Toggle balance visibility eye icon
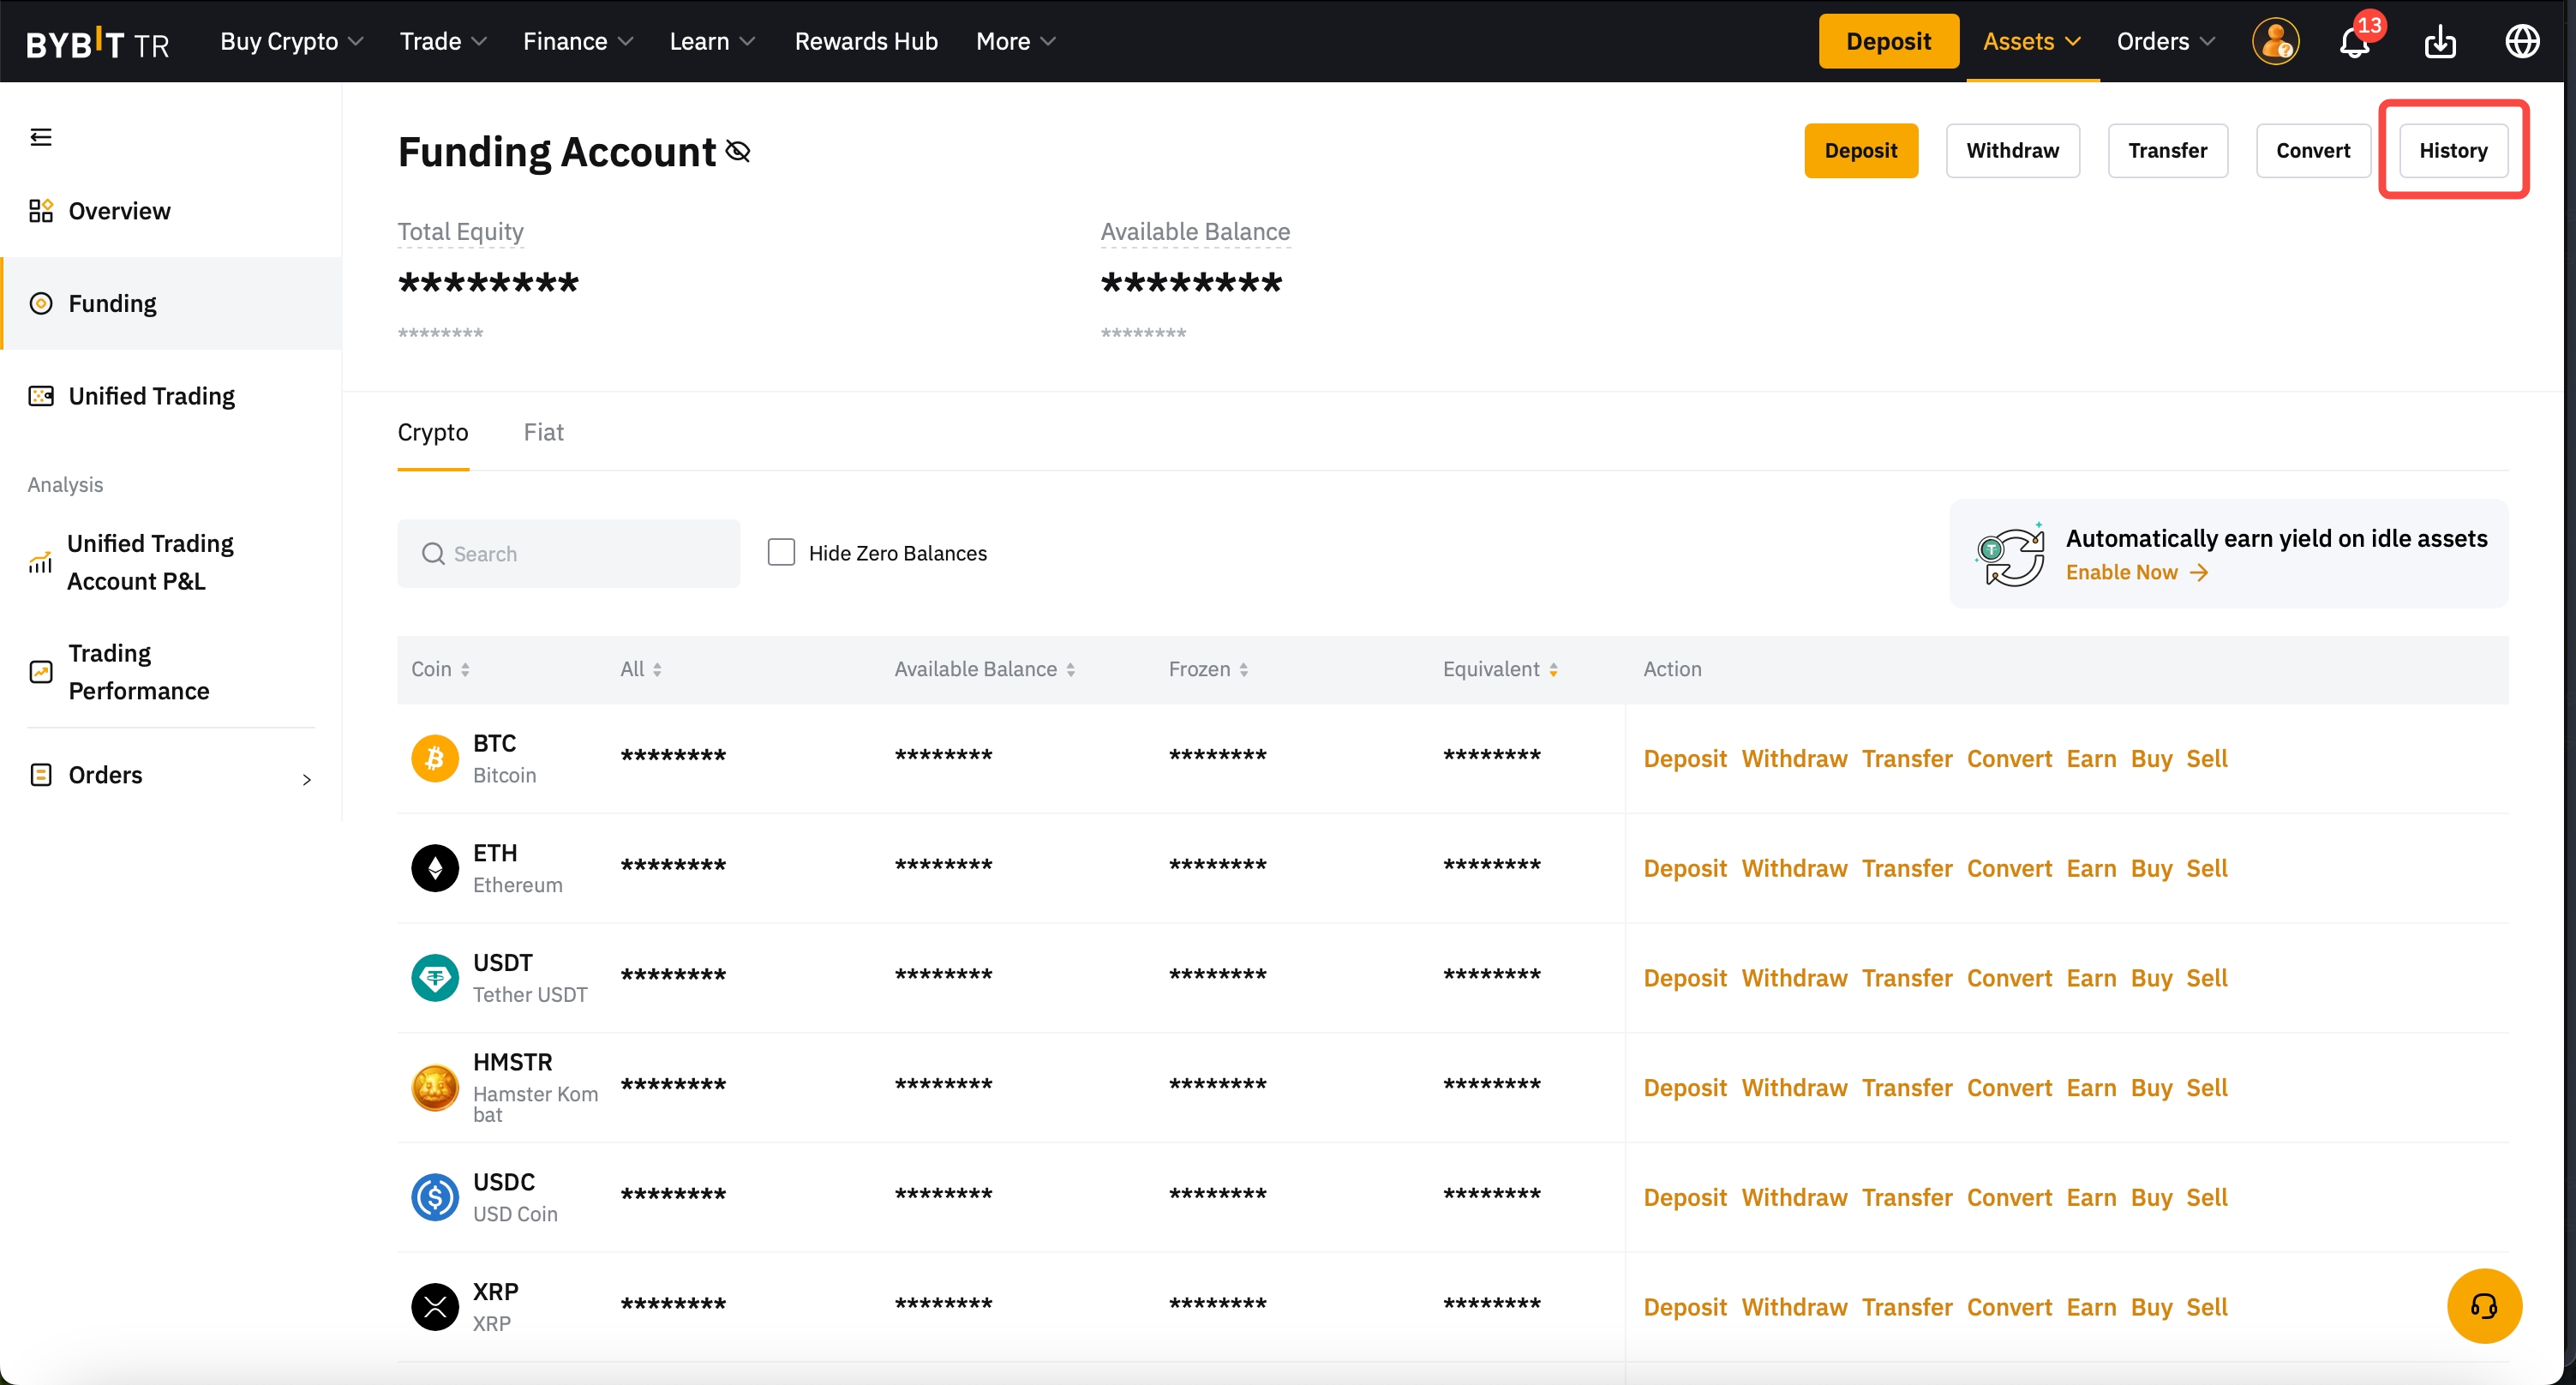 click(x=738, y=151)
